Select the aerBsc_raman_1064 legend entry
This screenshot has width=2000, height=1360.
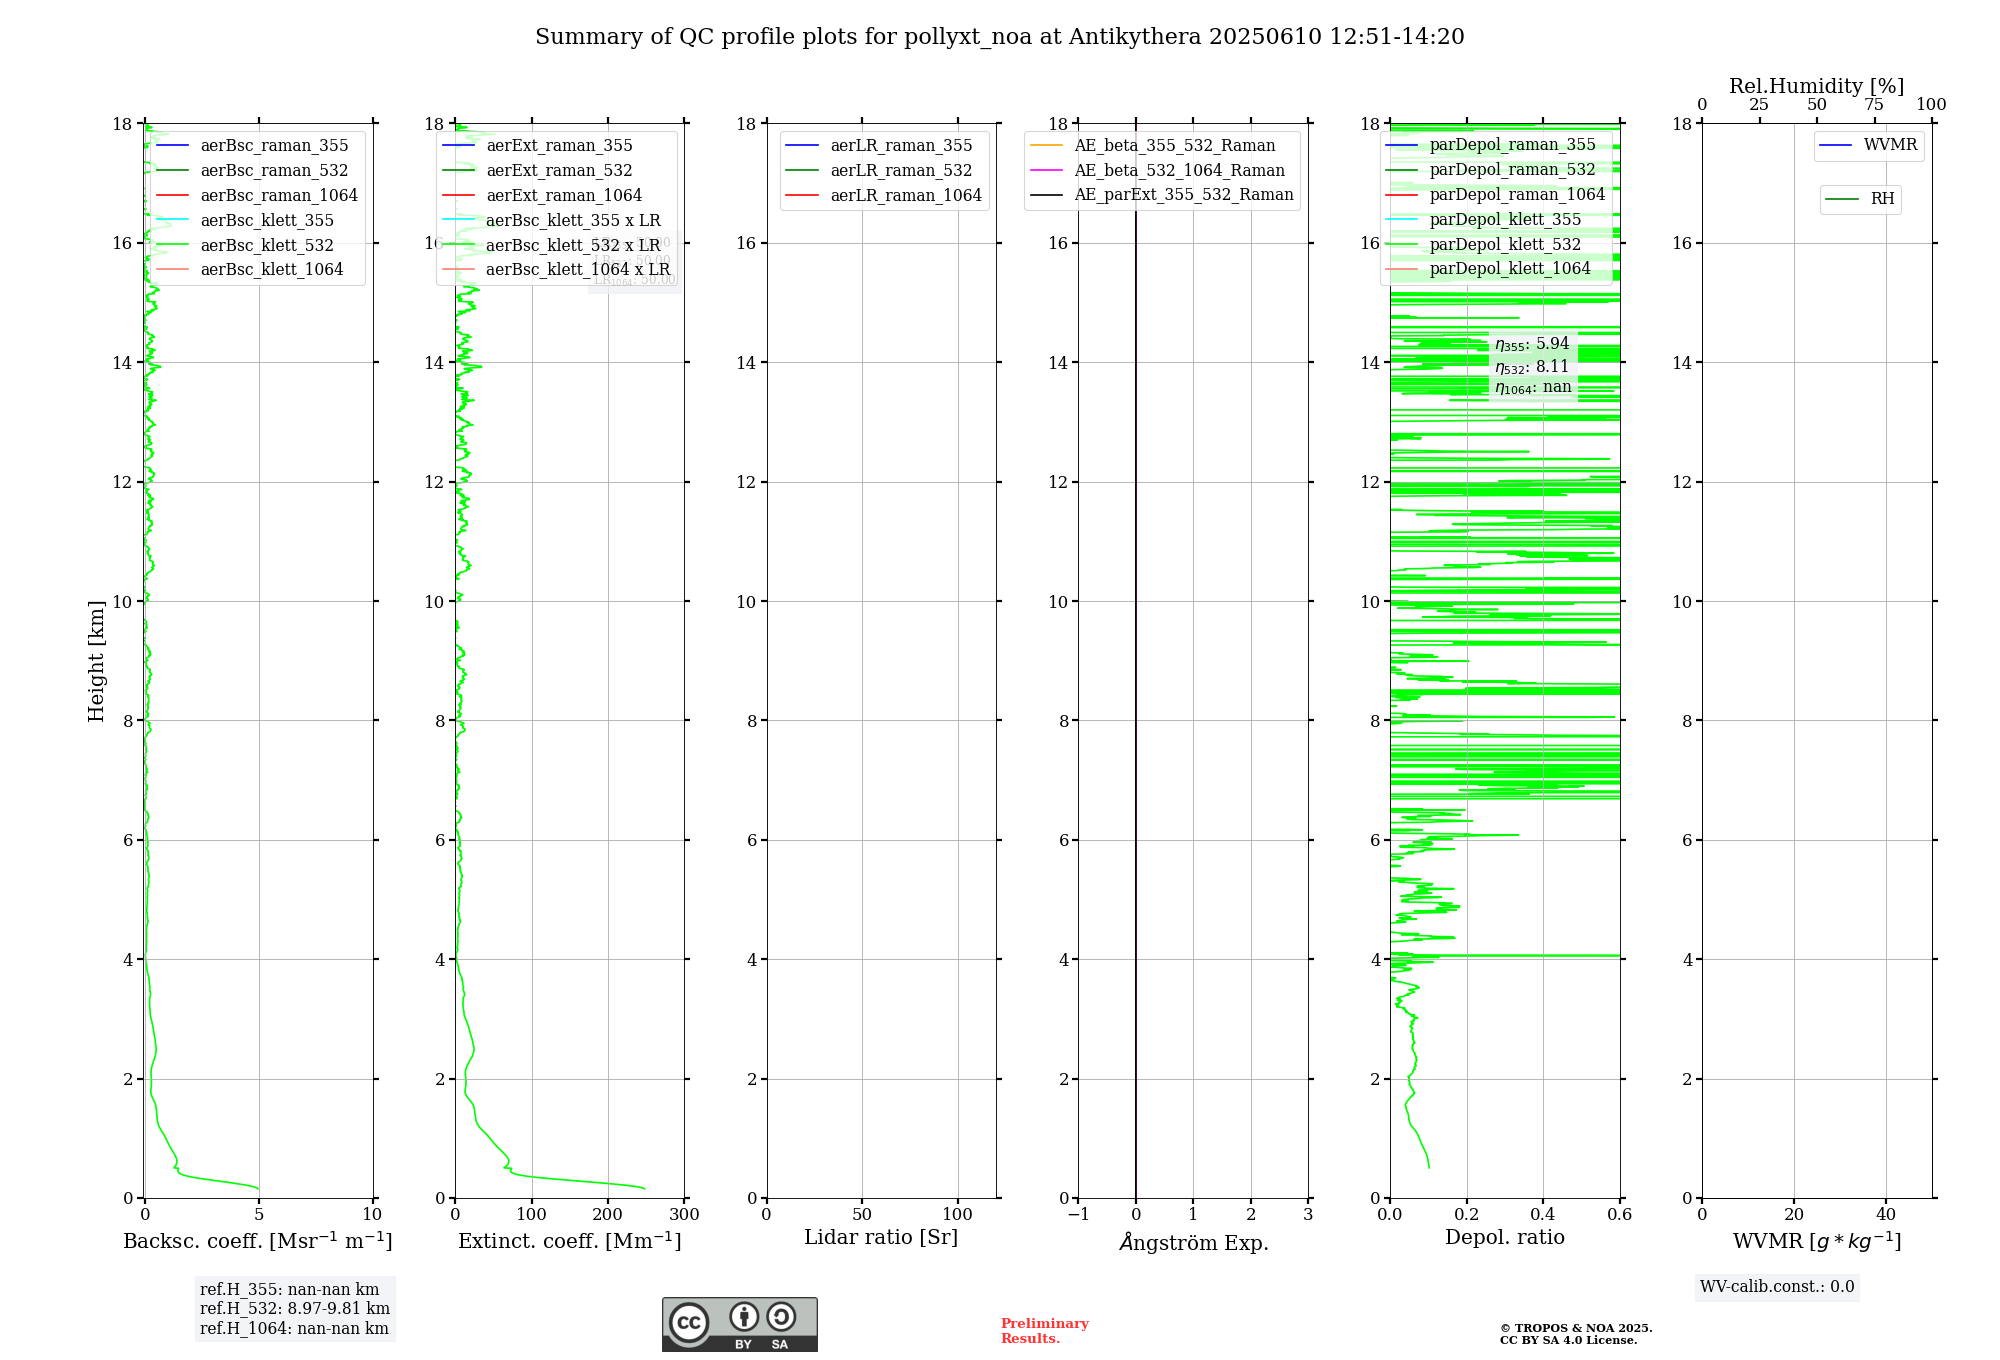click(257, 196)
